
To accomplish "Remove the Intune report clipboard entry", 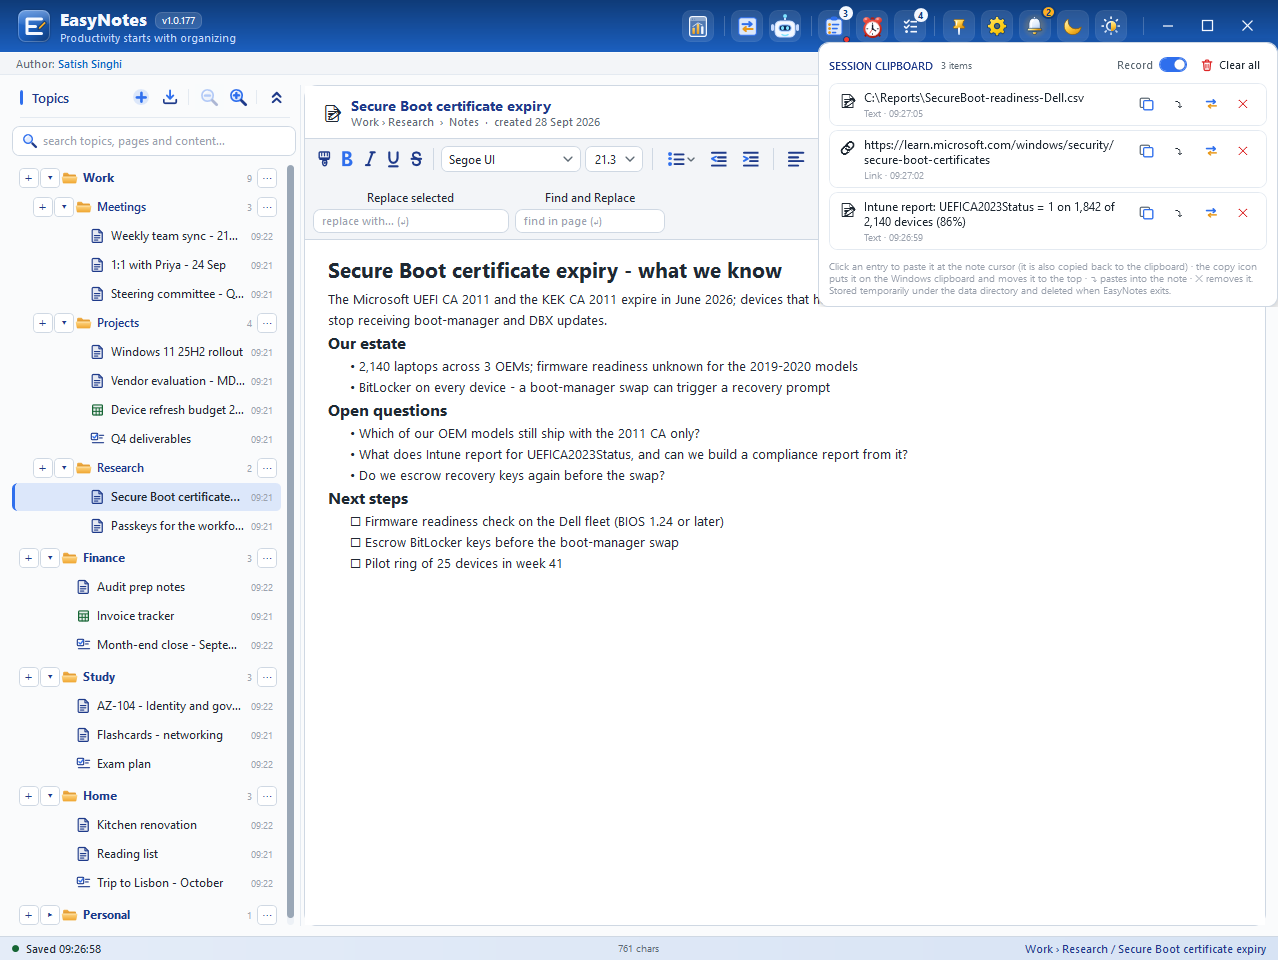I will point(1243,213).
